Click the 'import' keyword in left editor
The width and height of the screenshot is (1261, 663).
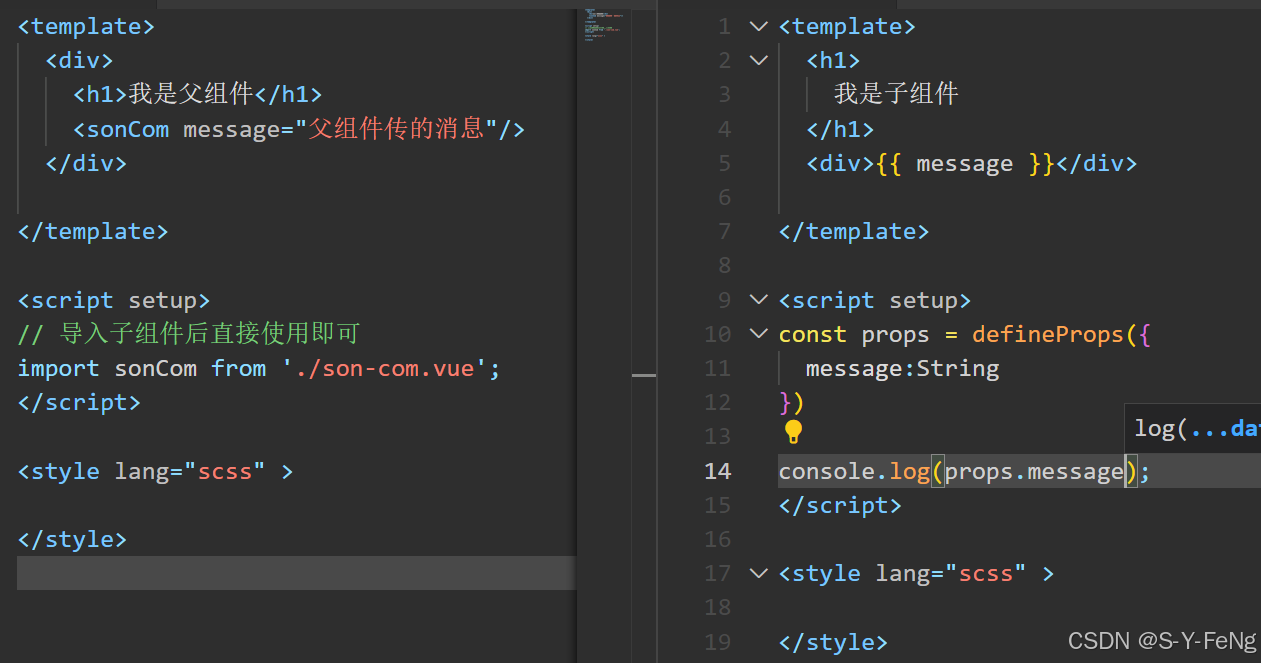58,368
